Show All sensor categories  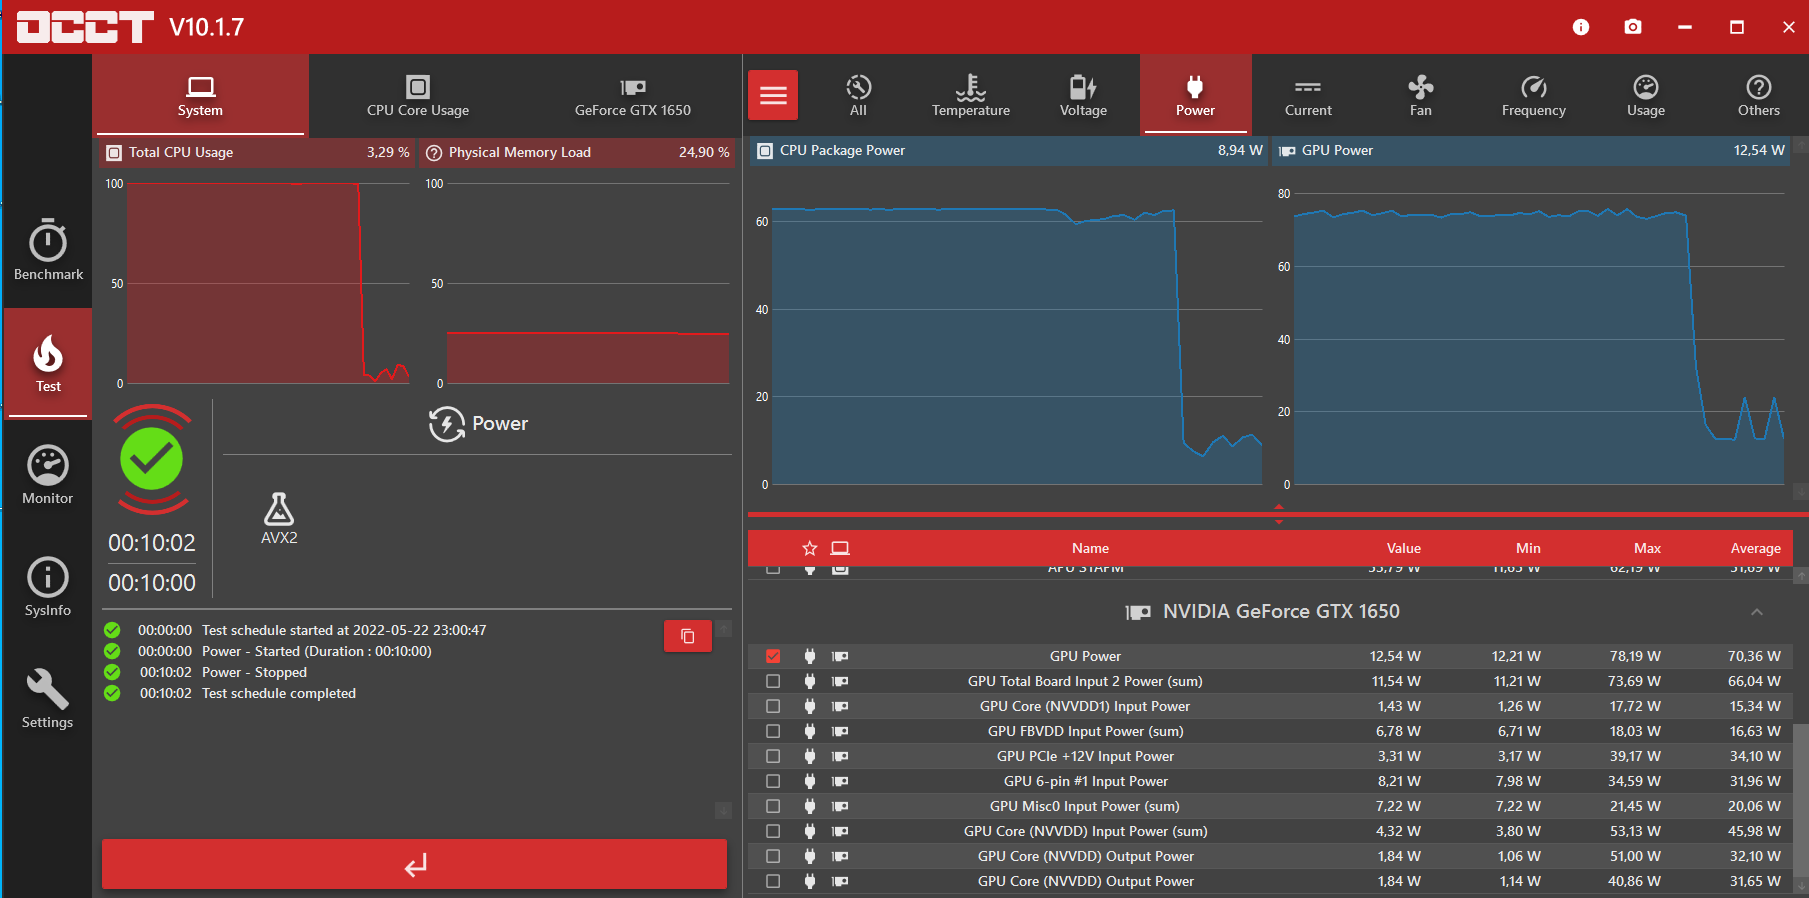[858, 95]
